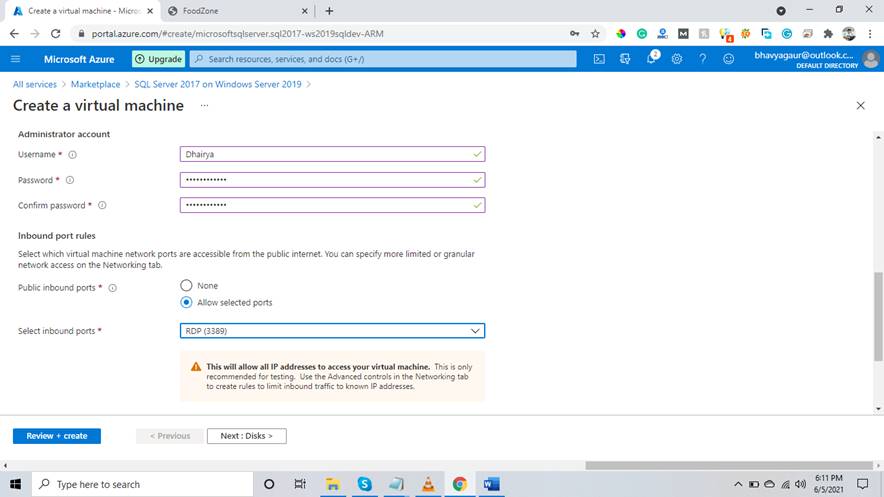Click Microsoft Azure home link

tap(79, 59)
